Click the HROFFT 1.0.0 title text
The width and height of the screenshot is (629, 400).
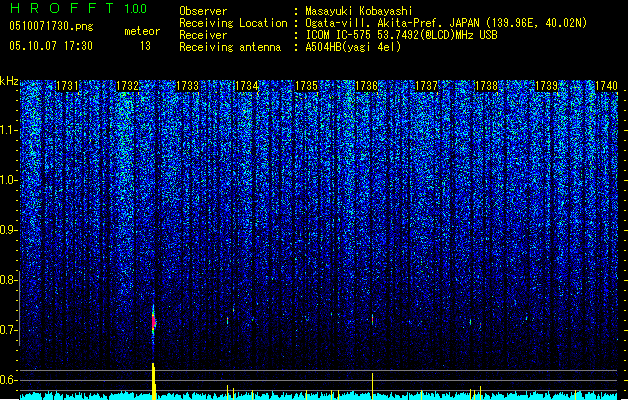(x=79, y=8)
